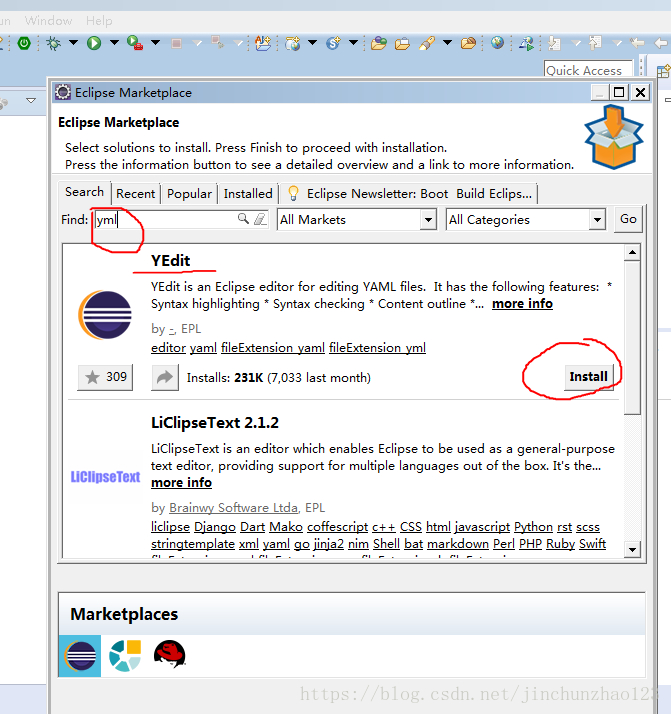Click the Go button
Viewport: 671px width, 714px height.
(628, 219)
